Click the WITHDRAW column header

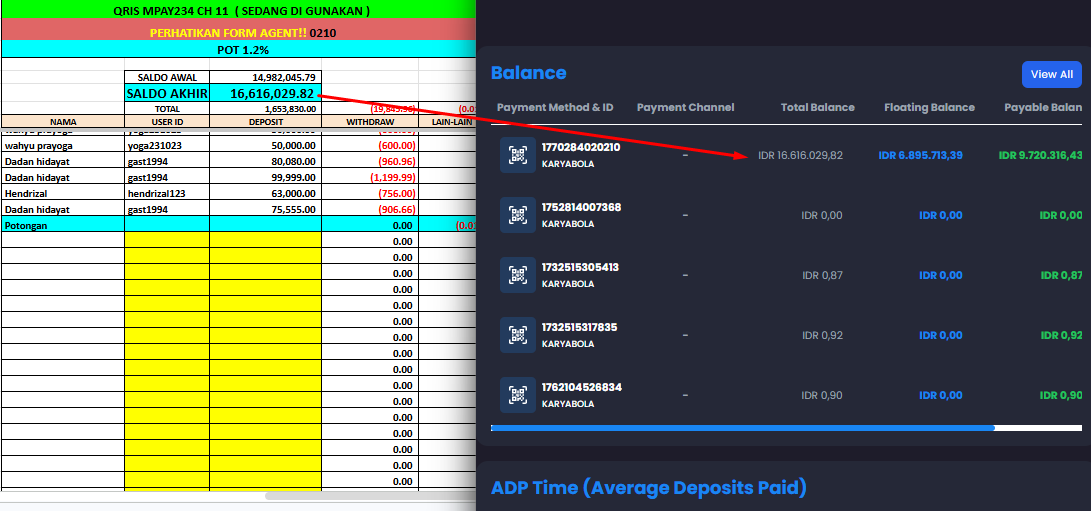(370, 121)
